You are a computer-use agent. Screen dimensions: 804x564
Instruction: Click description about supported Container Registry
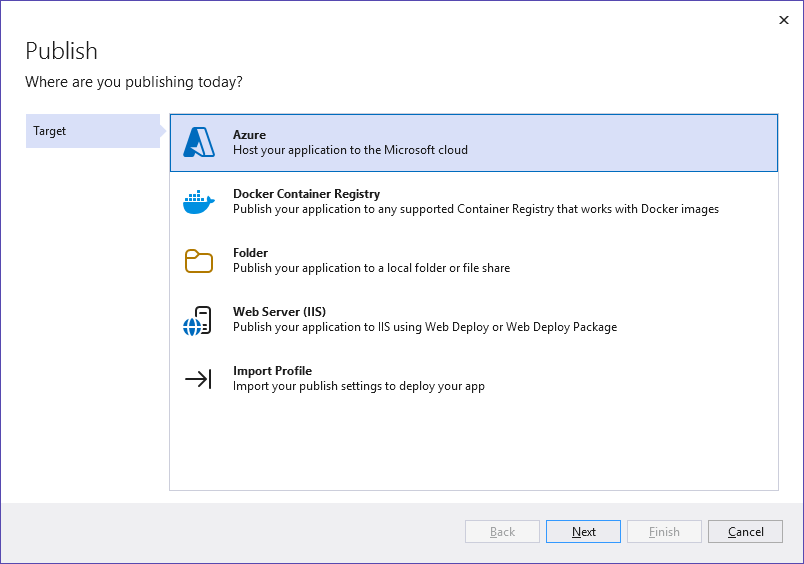476,209
